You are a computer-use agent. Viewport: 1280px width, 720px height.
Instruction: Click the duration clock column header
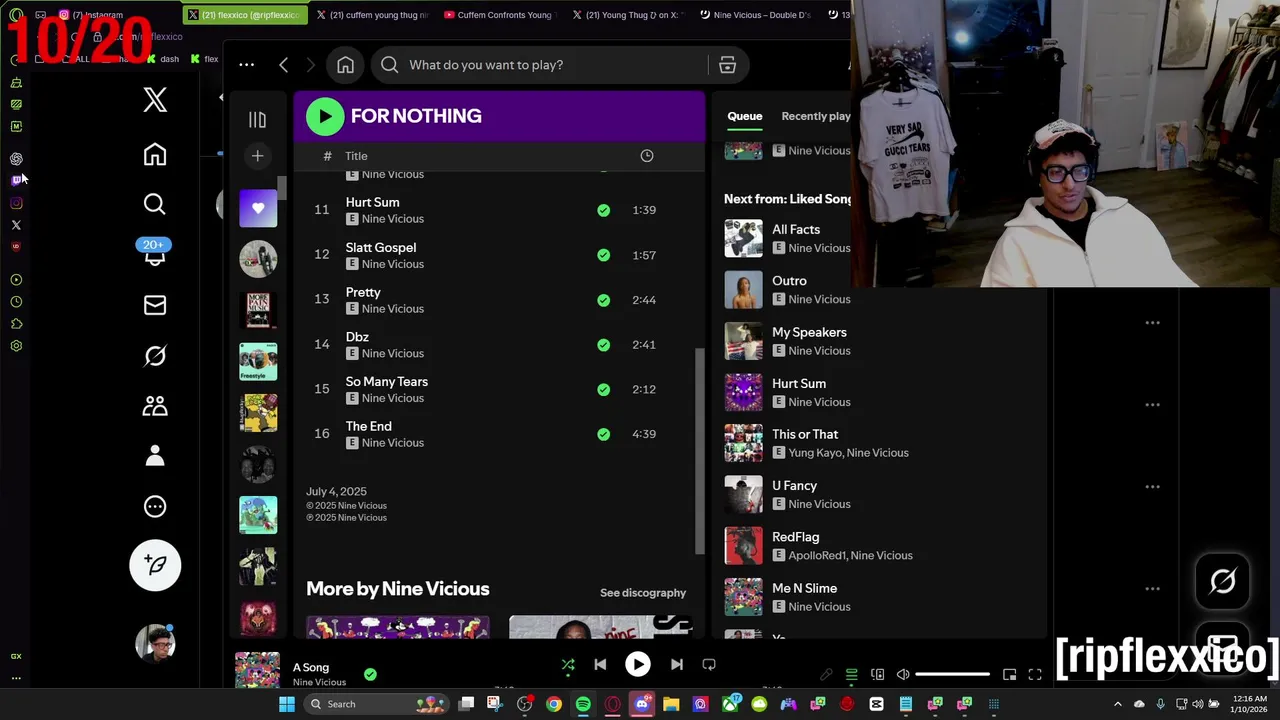tap(647, 156)
